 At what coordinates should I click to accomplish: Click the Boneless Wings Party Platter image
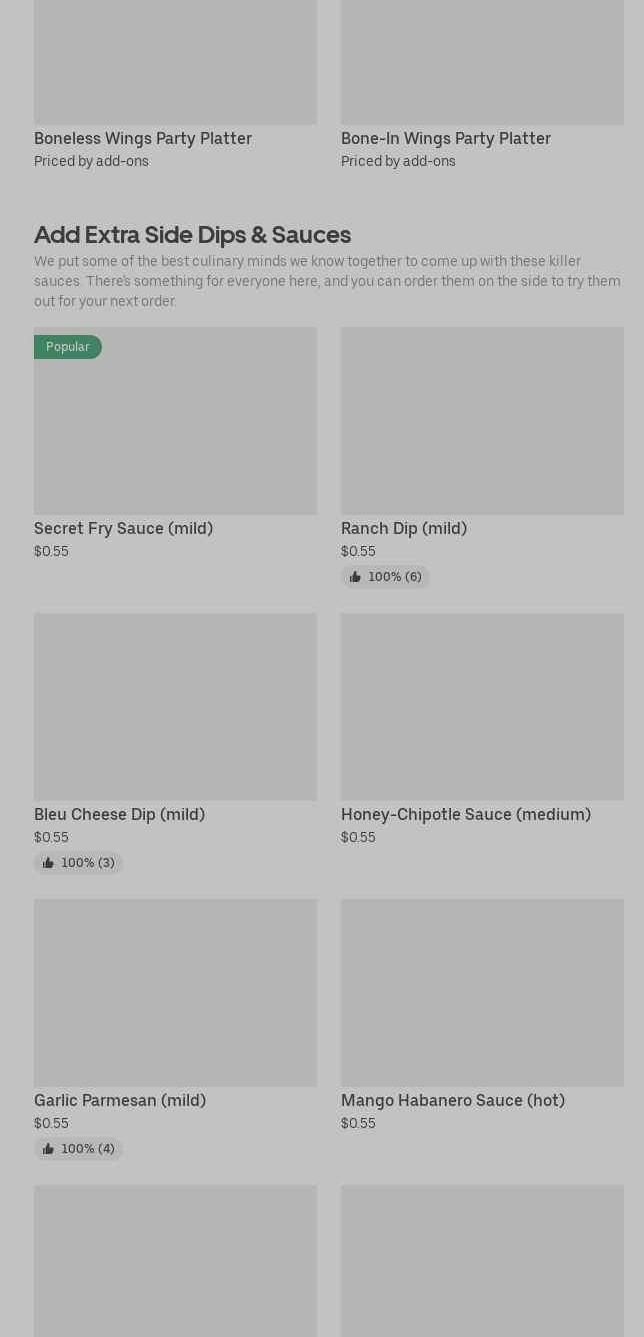pyautogui.click(x=175, y=62)
